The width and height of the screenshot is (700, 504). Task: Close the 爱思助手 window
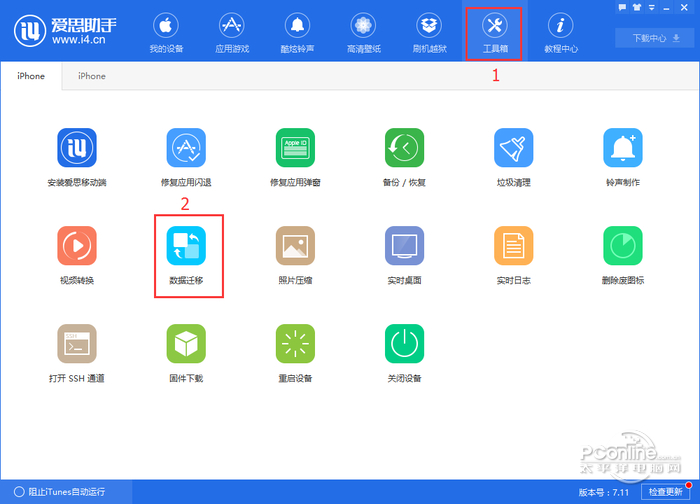coord(684,7)
